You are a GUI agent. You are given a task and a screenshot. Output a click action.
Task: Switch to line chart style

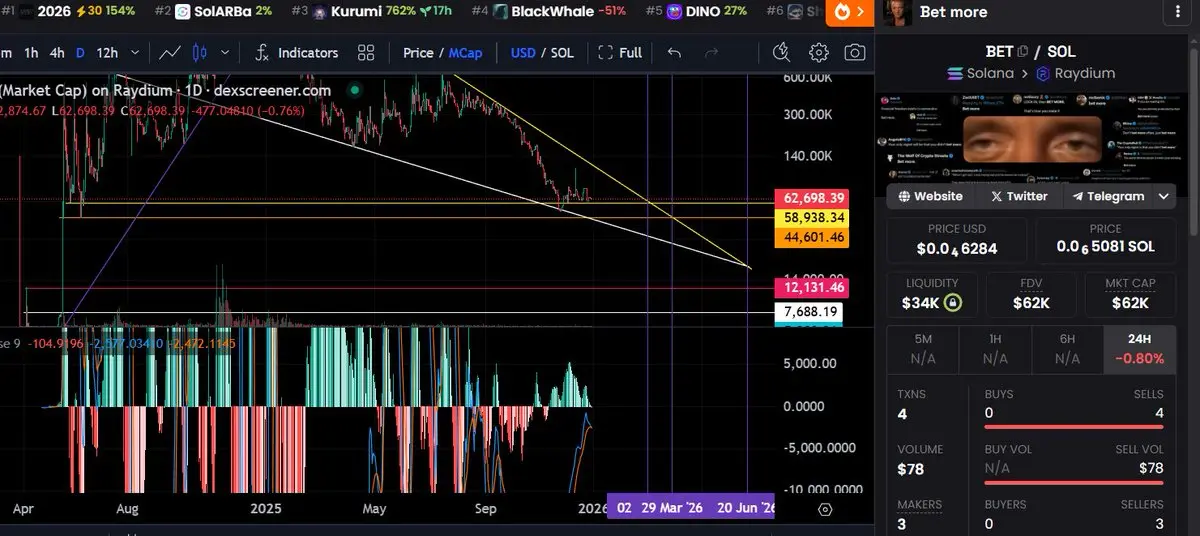tap(170, 53)
